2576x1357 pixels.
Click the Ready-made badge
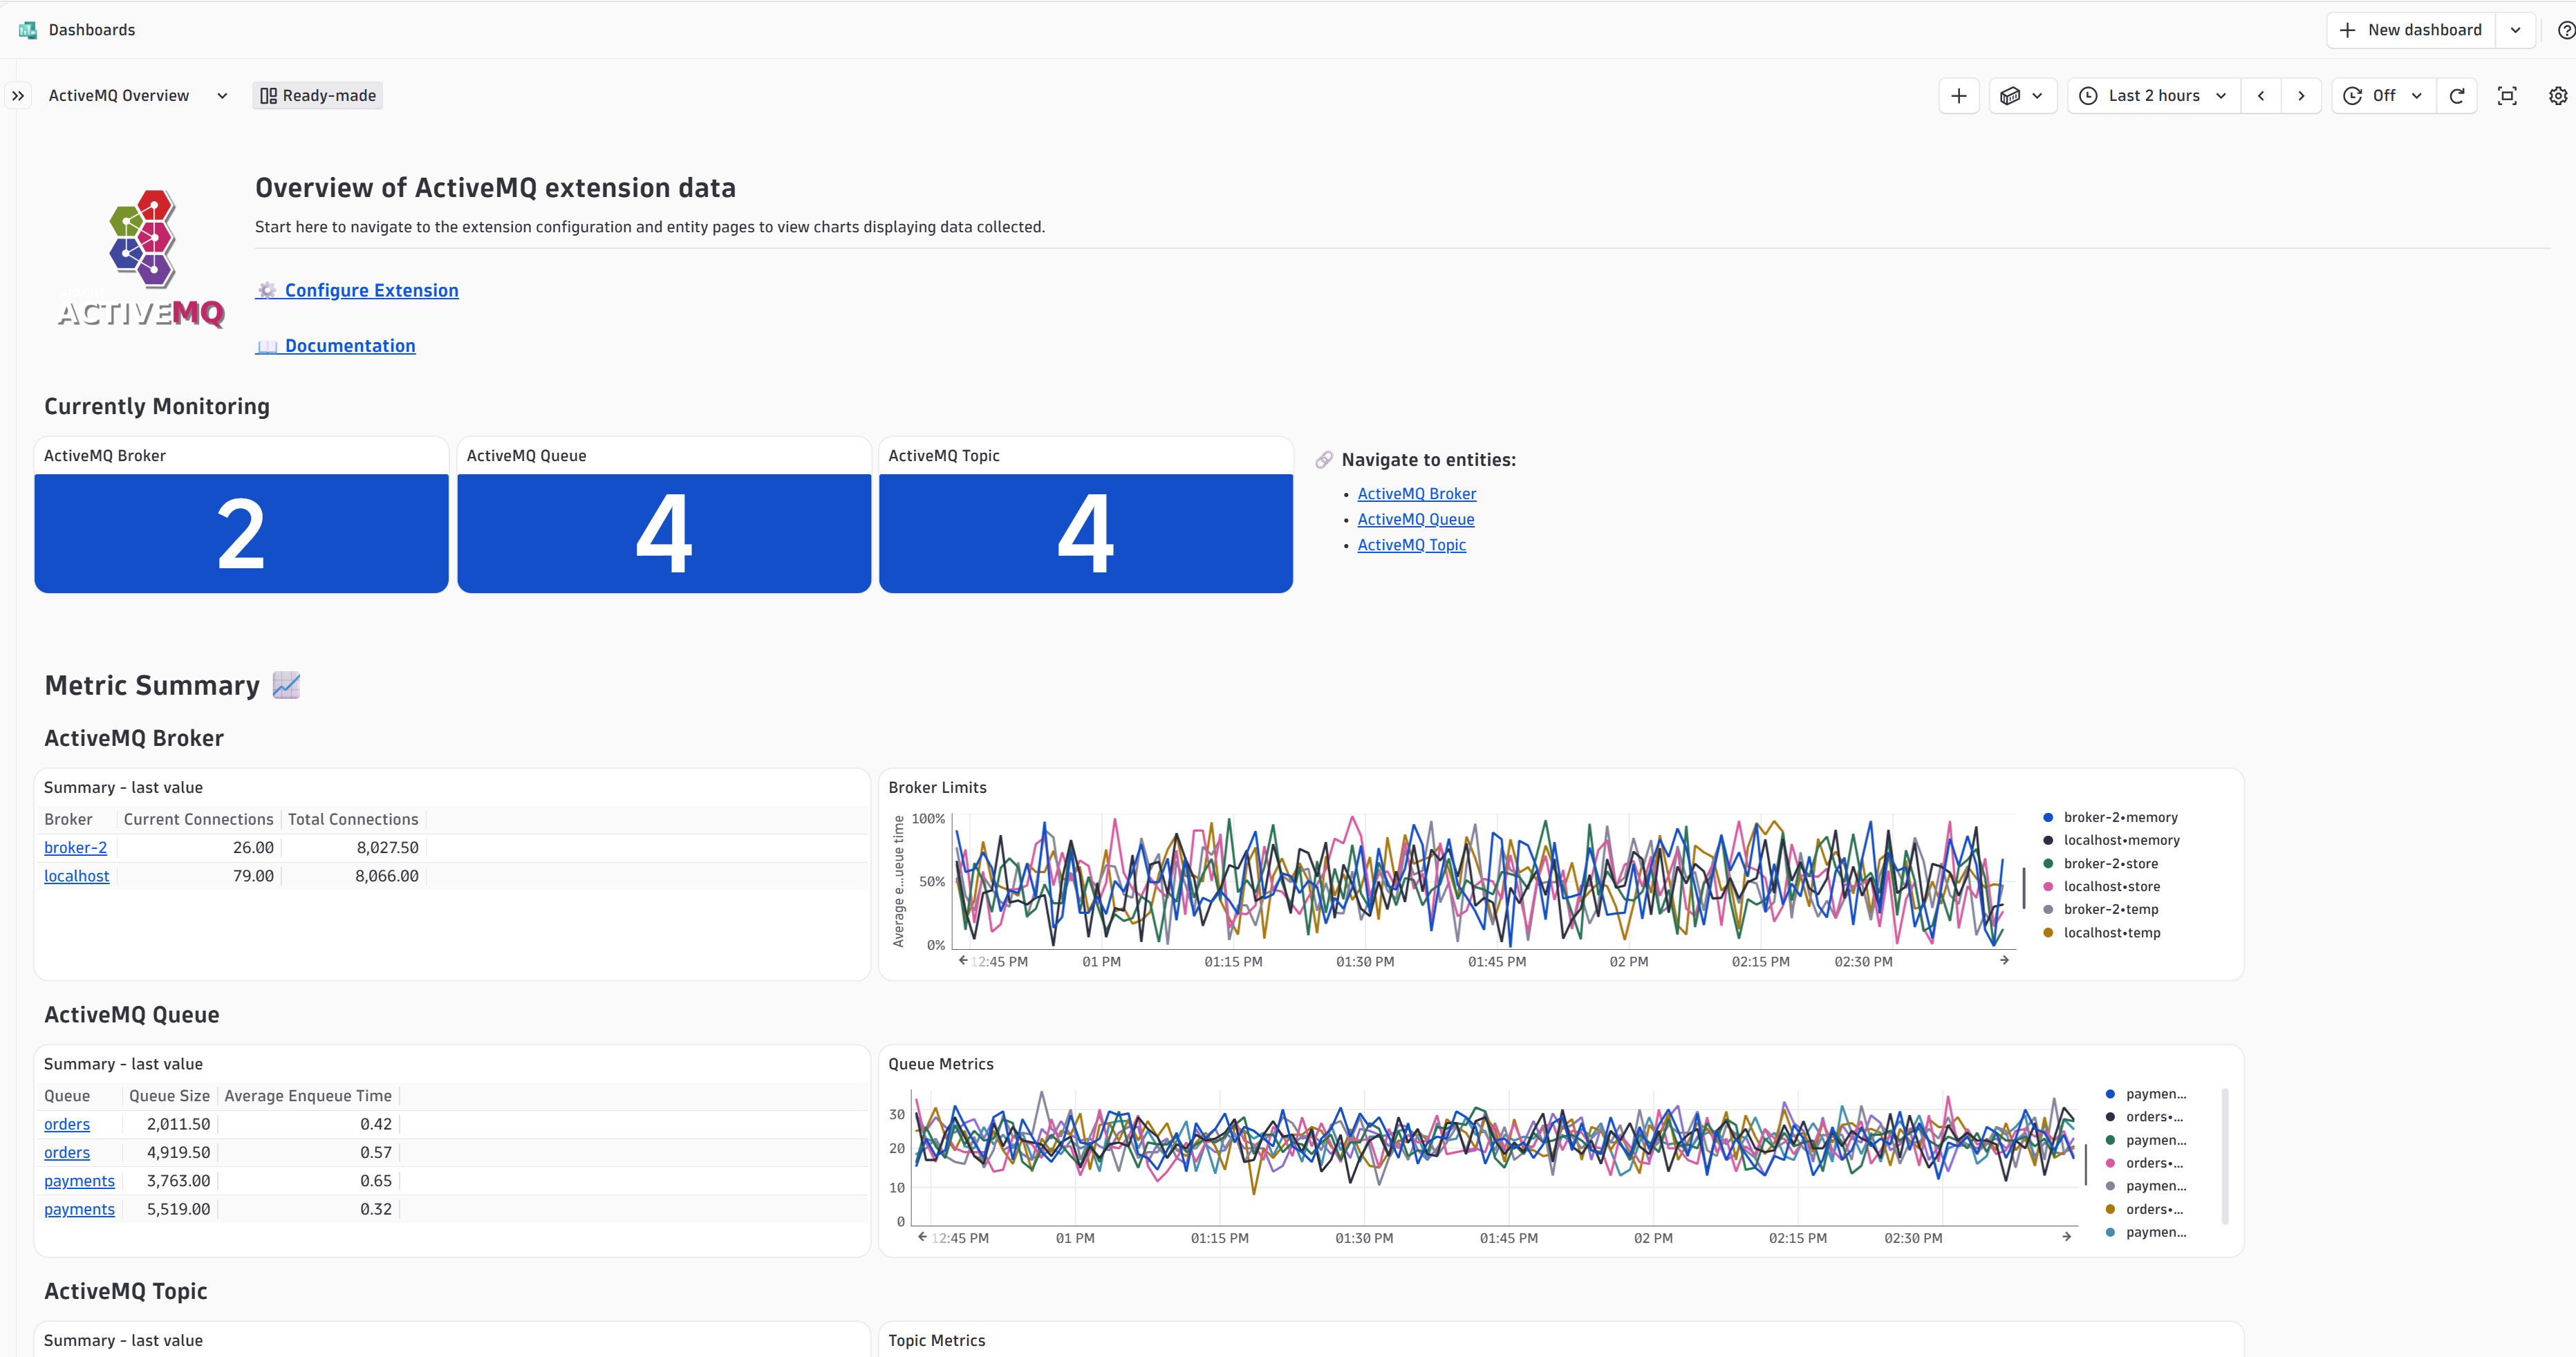(x=318, y=96)
